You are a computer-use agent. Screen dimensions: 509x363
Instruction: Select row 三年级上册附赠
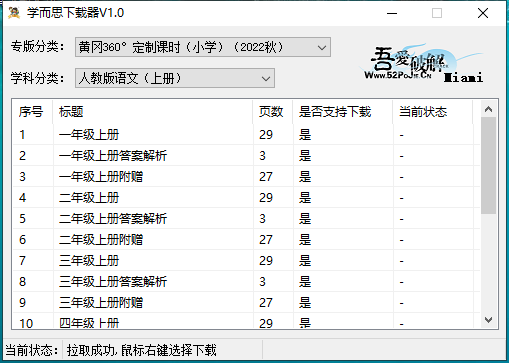[246, 303]
